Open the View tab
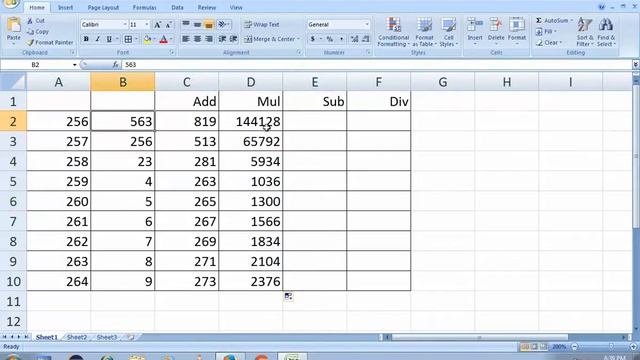640x360 pixels. 236,8
